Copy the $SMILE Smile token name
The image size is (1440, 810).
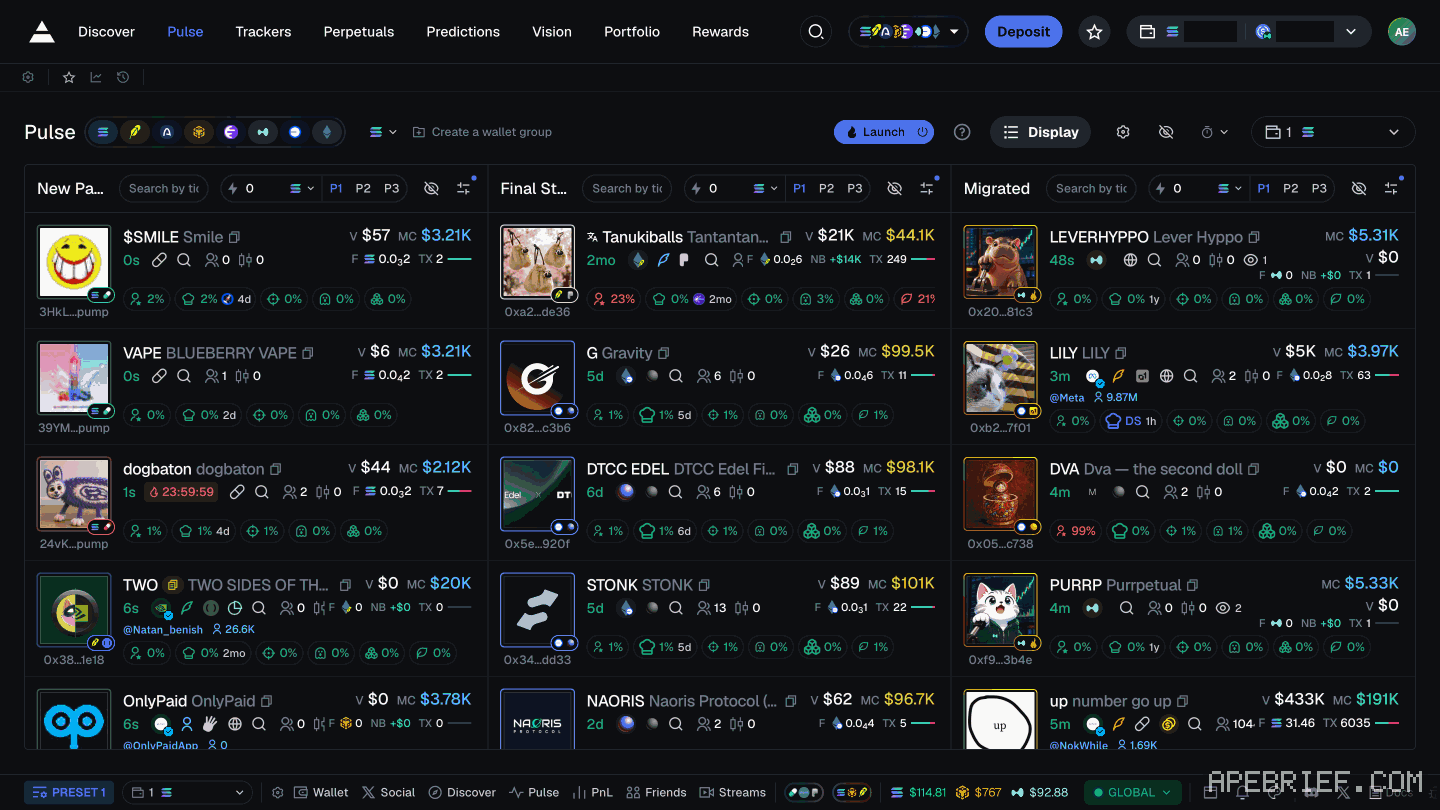click(235, 237)
